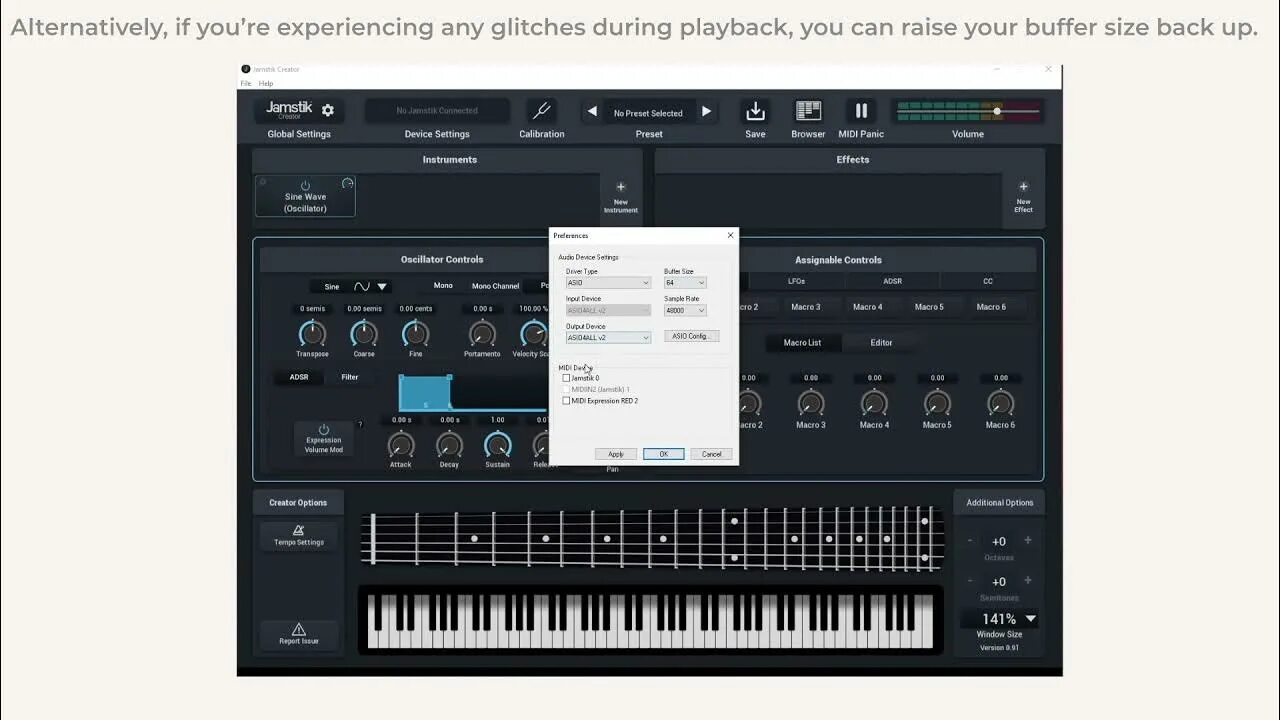Viewport: 1280px width, 720px height.
Task: Click Cancel in Preferences dialog
Action: tap(711, 454)
